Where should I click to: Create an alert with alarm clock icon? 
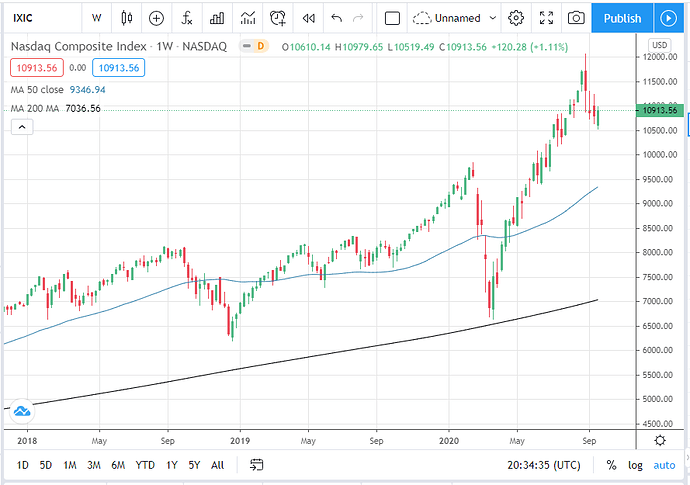(x=278, y=18)
